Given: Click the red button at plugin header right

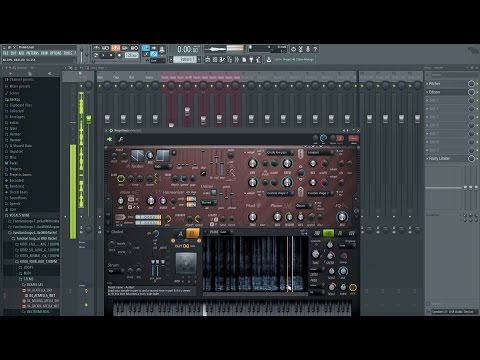Looking at the screenshot, I should pos(354,138).
